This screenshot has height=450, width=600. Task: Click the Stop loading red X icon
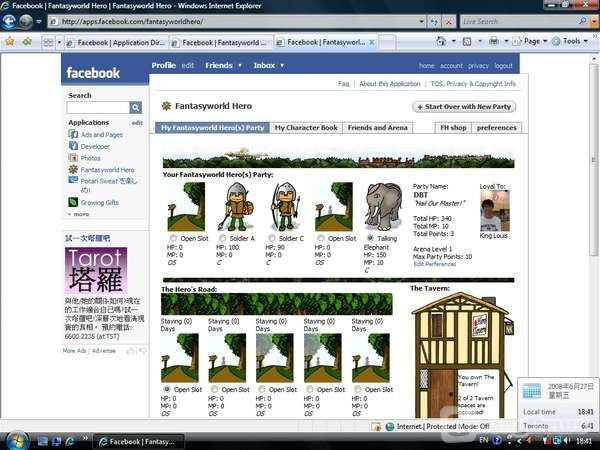tap(448, 21)
